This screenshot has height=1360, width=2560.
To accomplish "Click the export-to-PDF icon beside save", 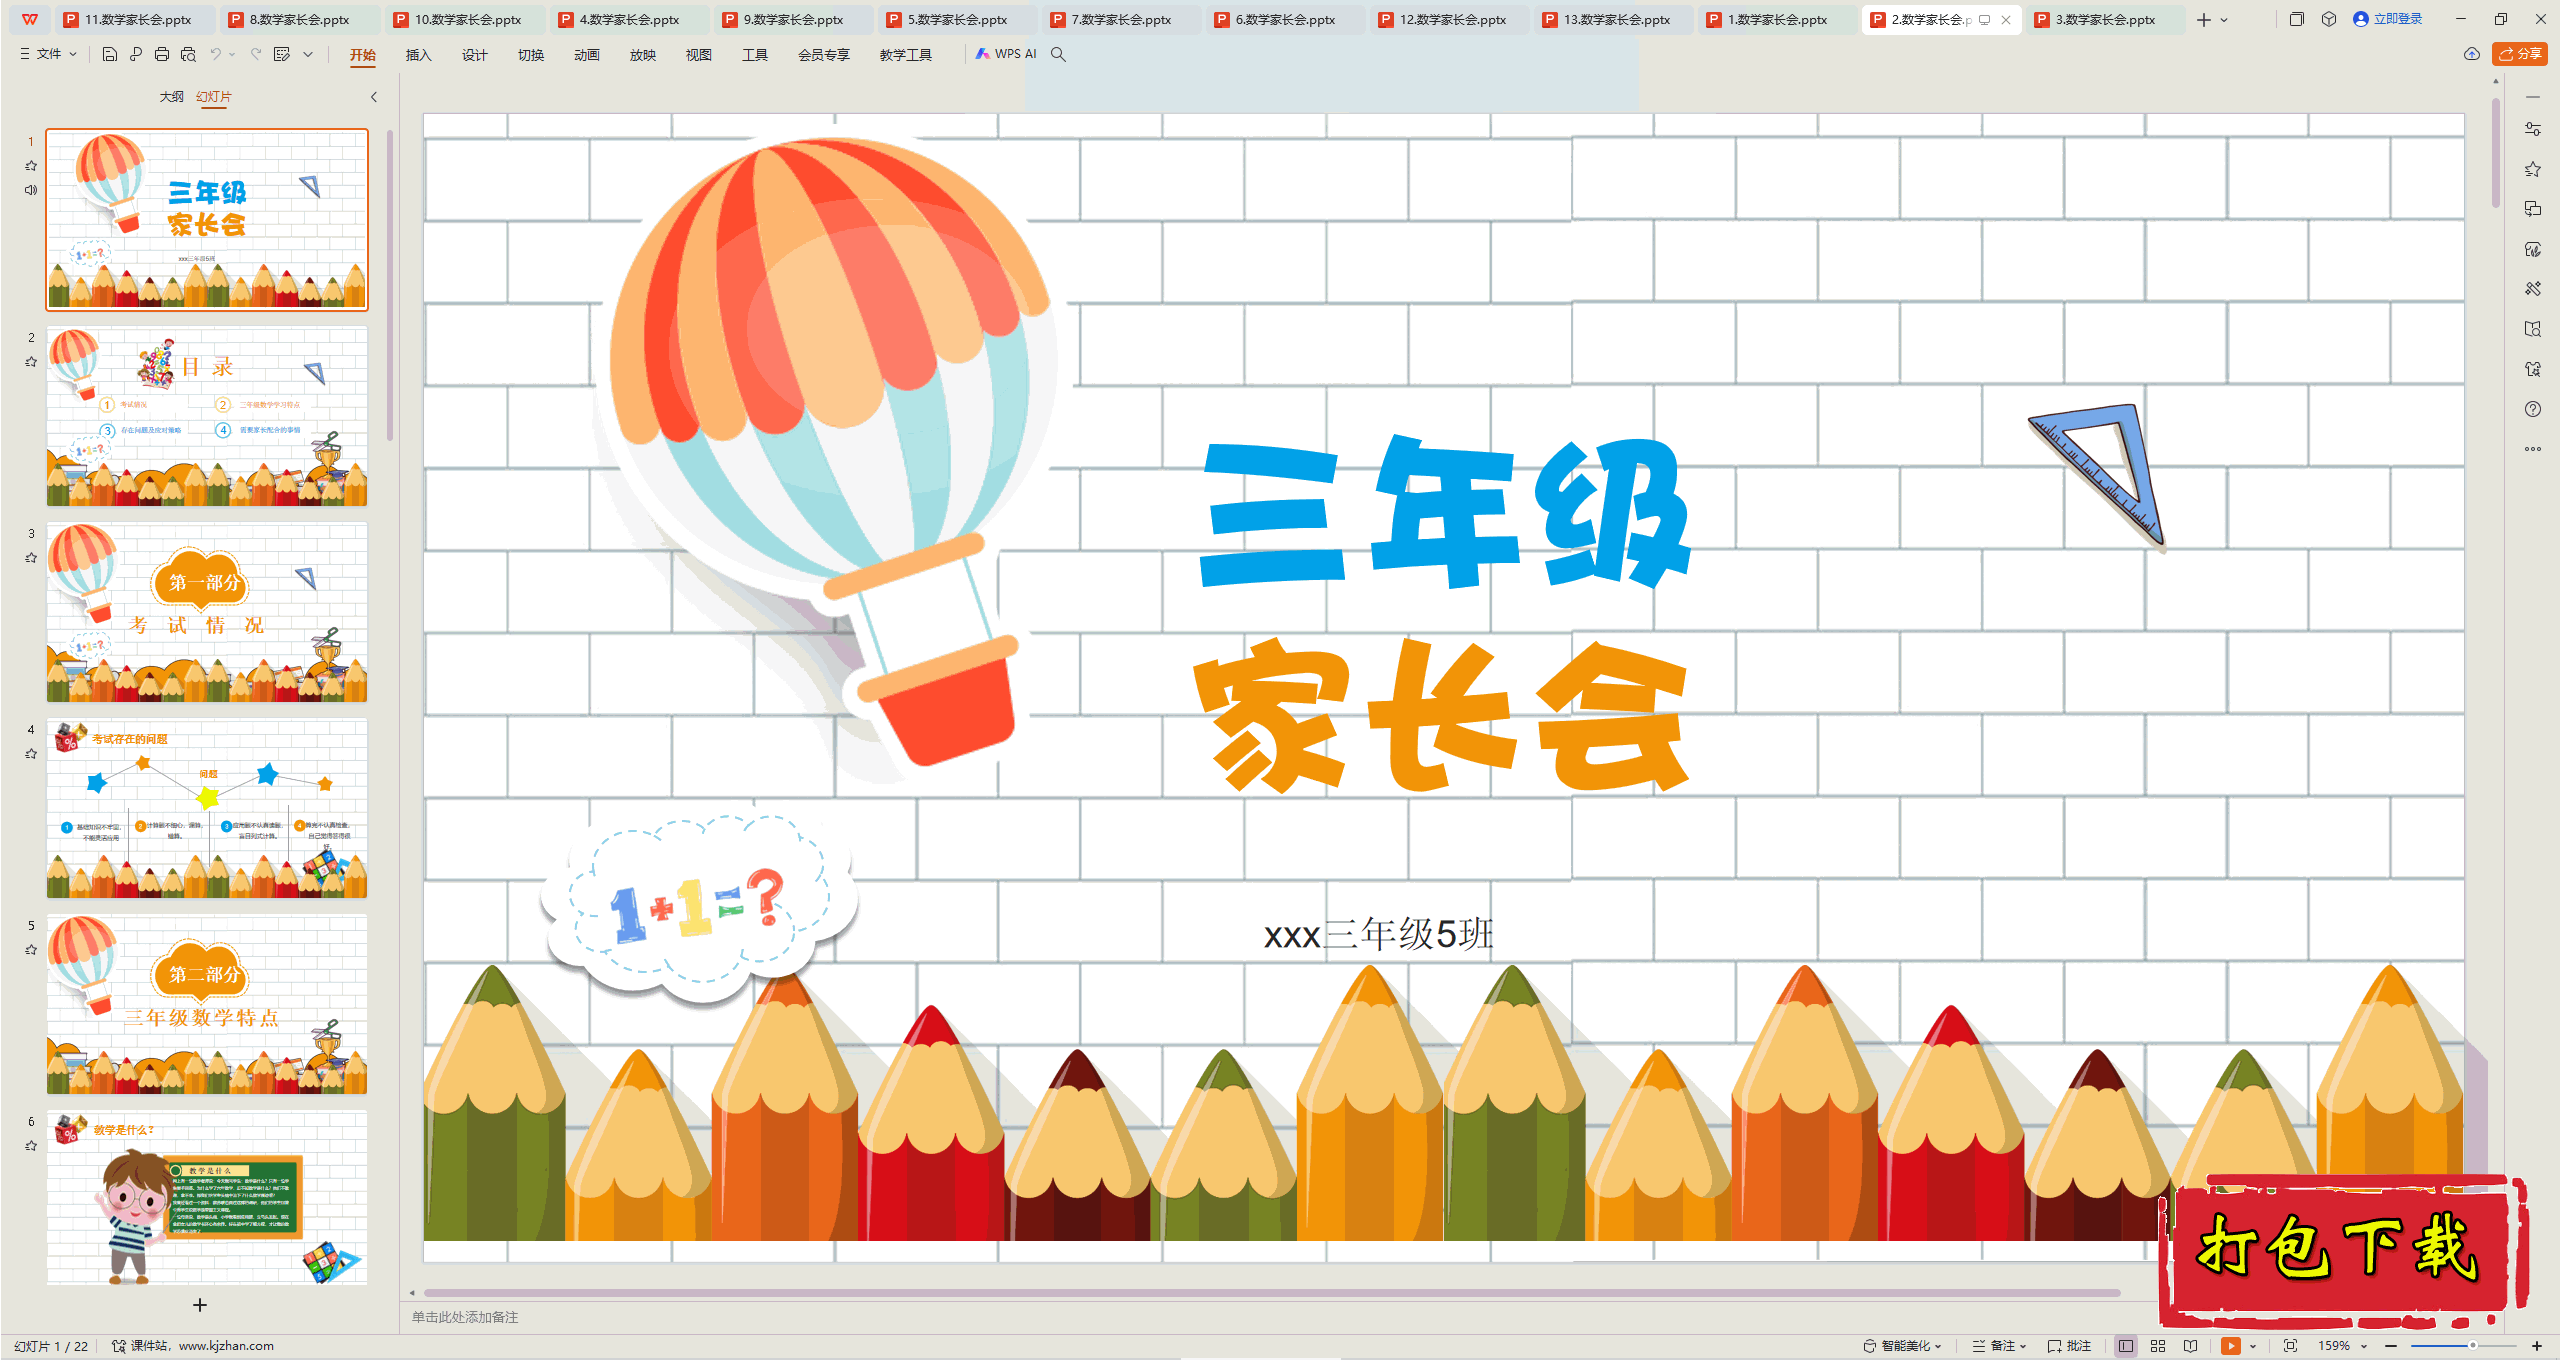I will (136, 54).
